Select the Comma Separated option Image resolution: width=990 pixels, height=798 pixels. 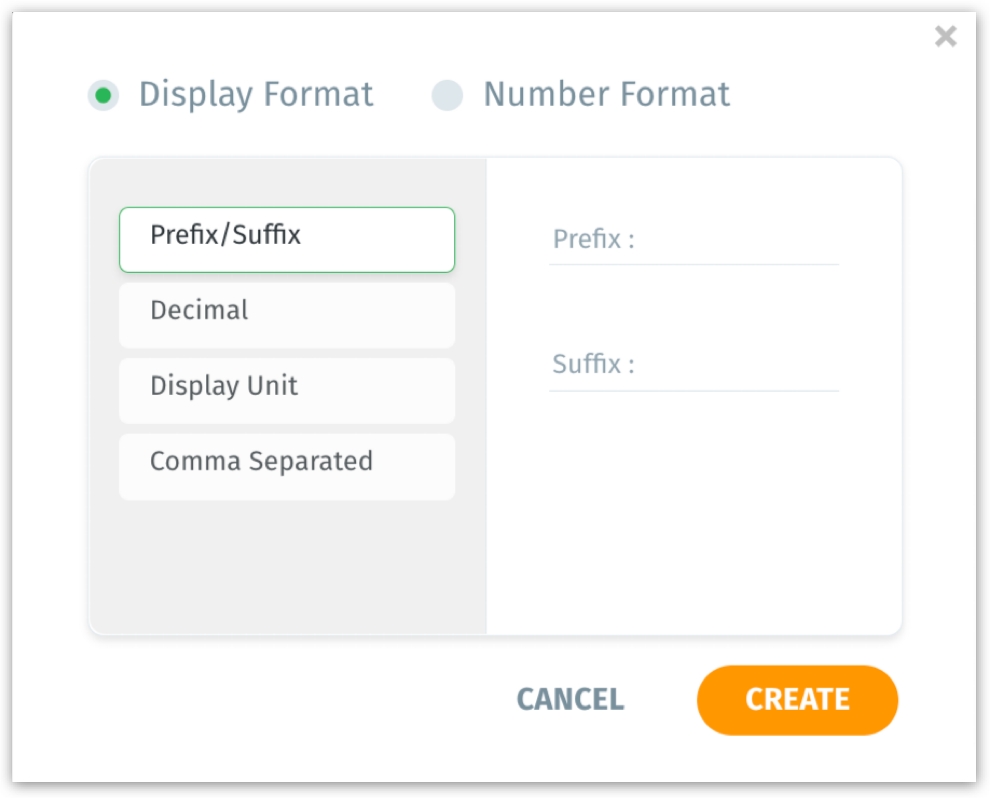[287, 466]
